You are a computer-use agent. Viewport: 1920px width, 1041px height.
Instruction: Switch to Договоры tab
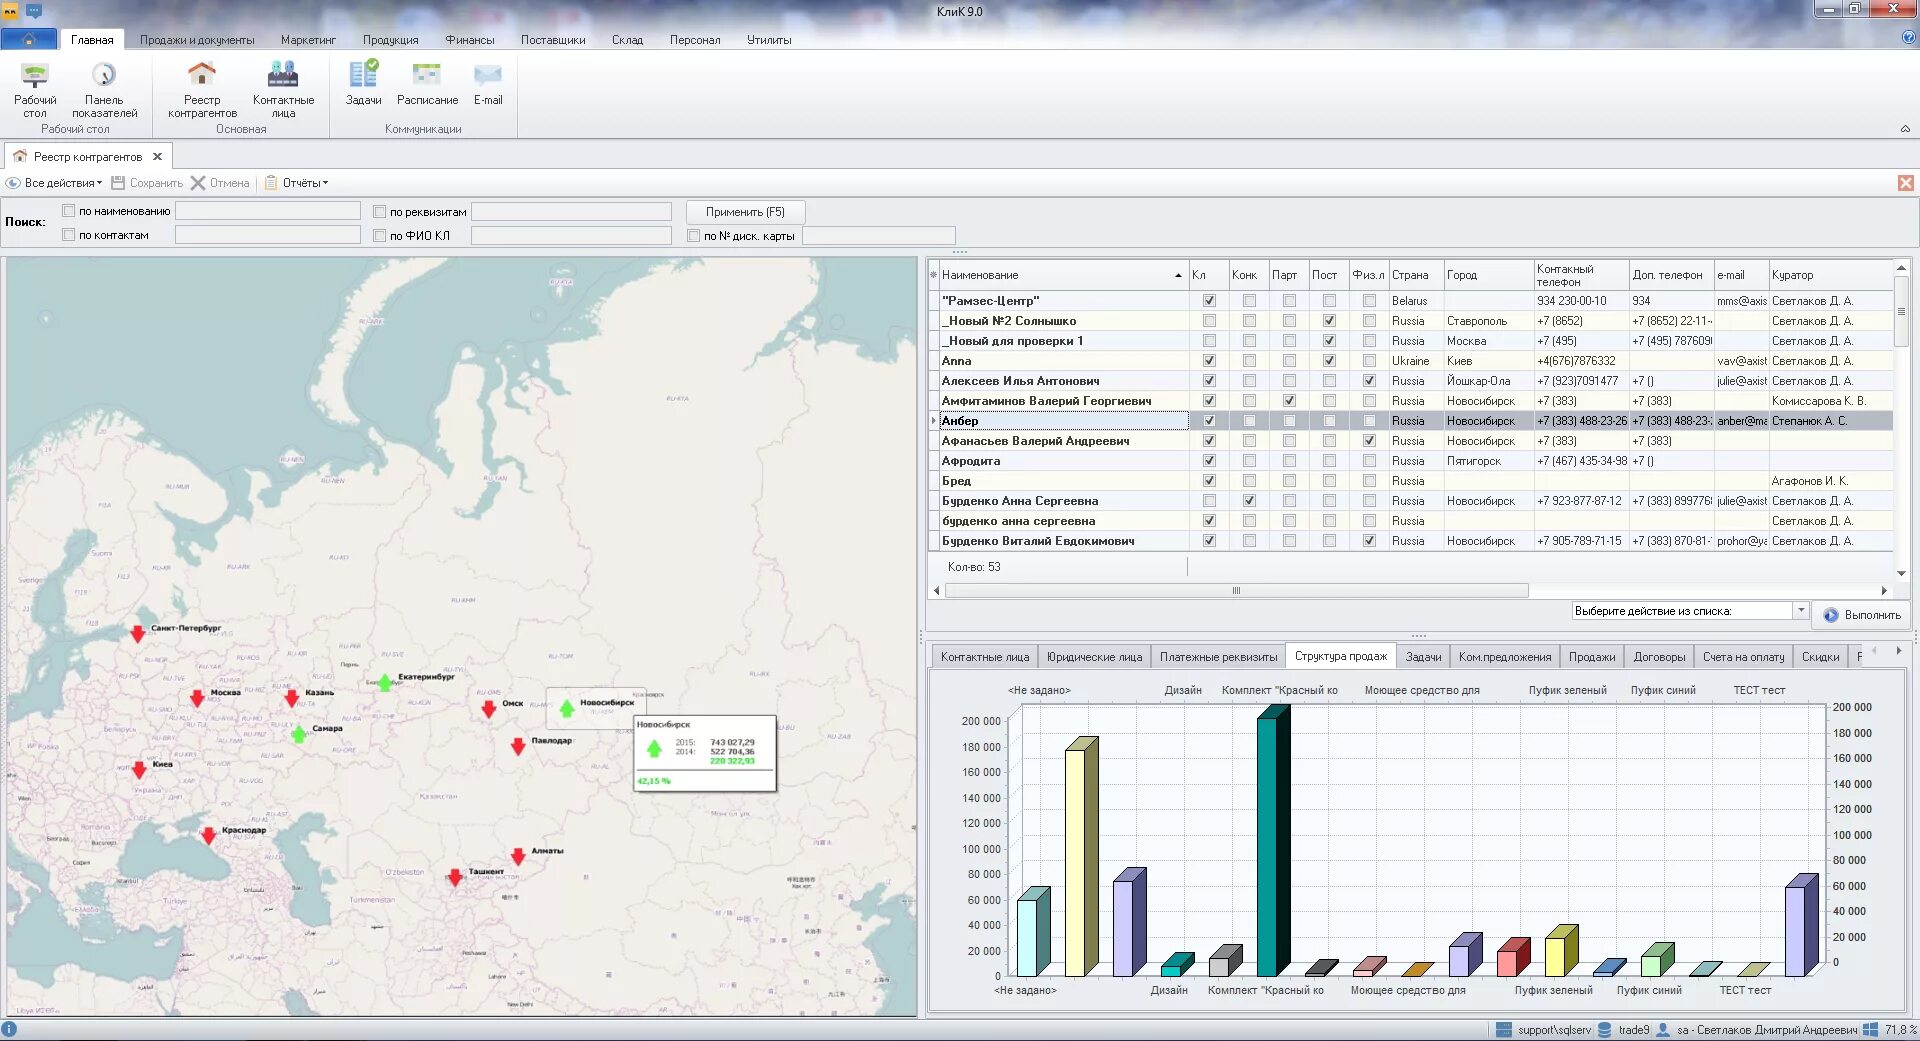(1659, 657)
